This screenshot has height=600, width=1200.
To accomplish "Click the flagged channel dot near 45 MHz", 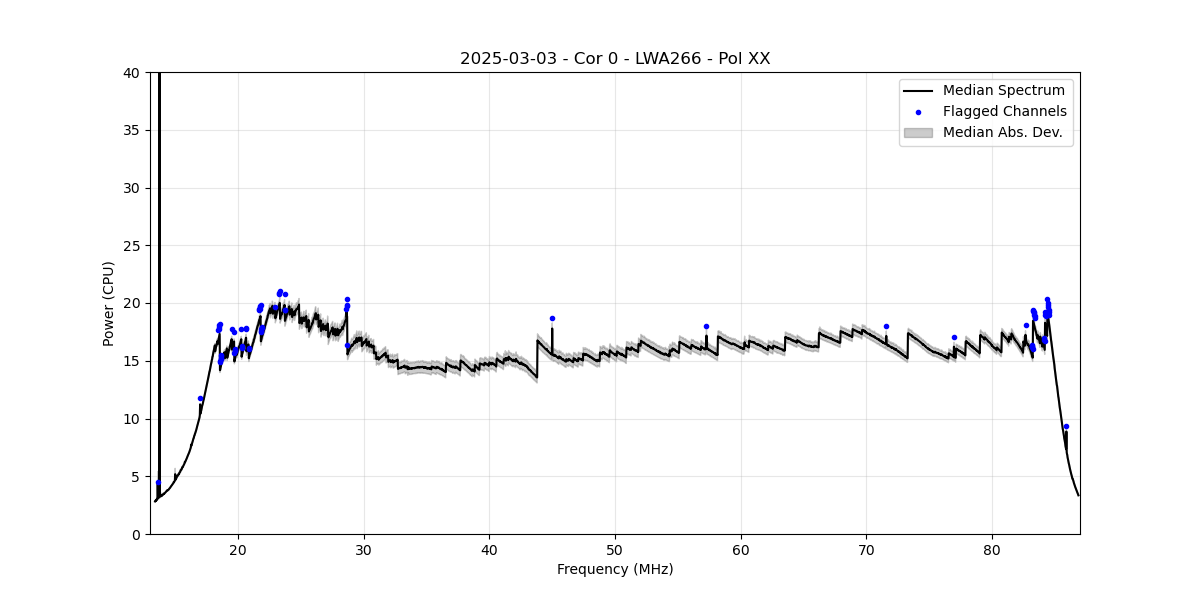I will coord(552,319).
